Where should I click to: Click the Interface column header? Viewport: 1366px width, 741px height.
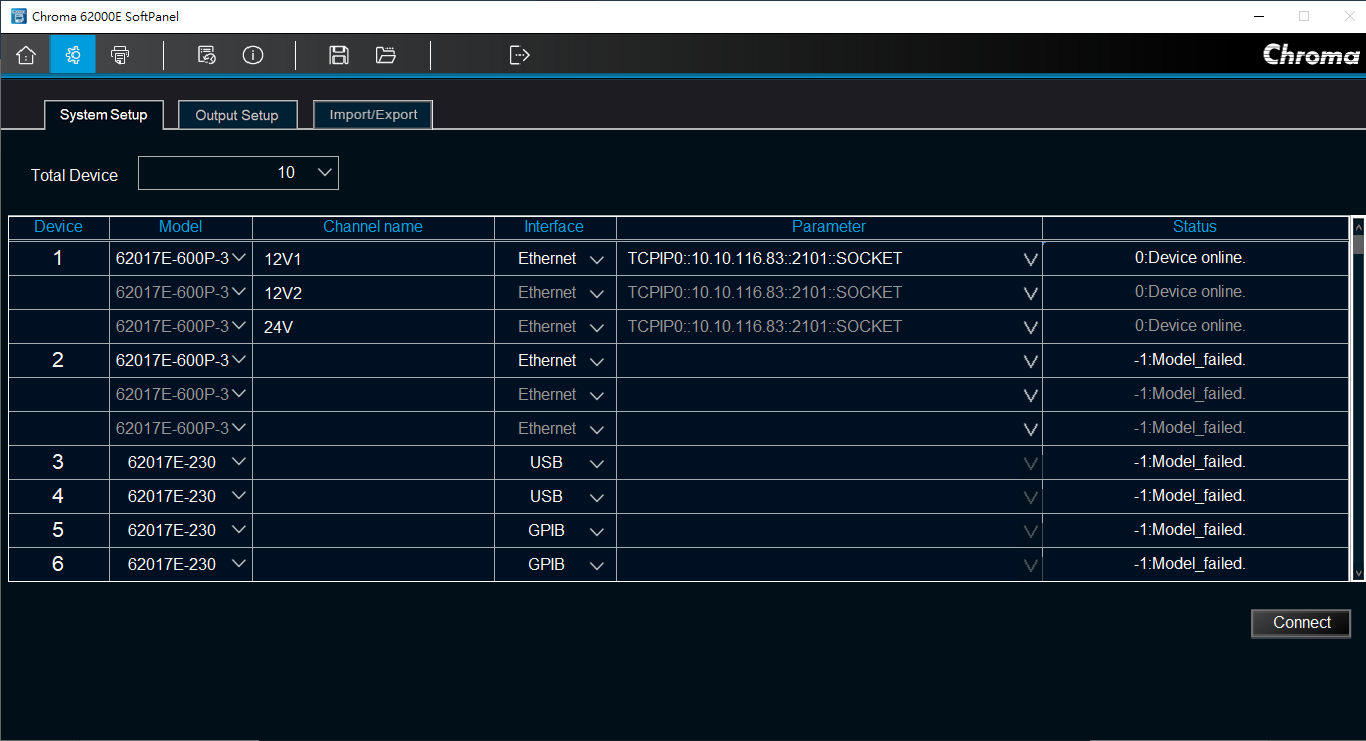[554, 227]
